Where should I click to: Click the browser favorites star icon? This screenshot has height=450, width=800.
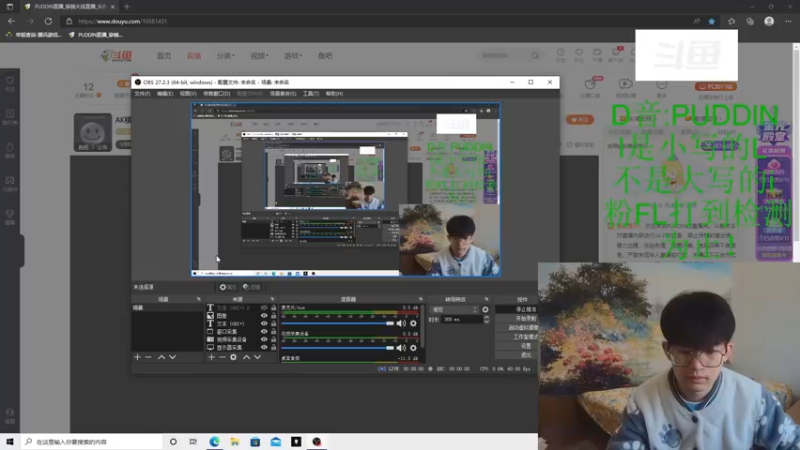[712, 21]
